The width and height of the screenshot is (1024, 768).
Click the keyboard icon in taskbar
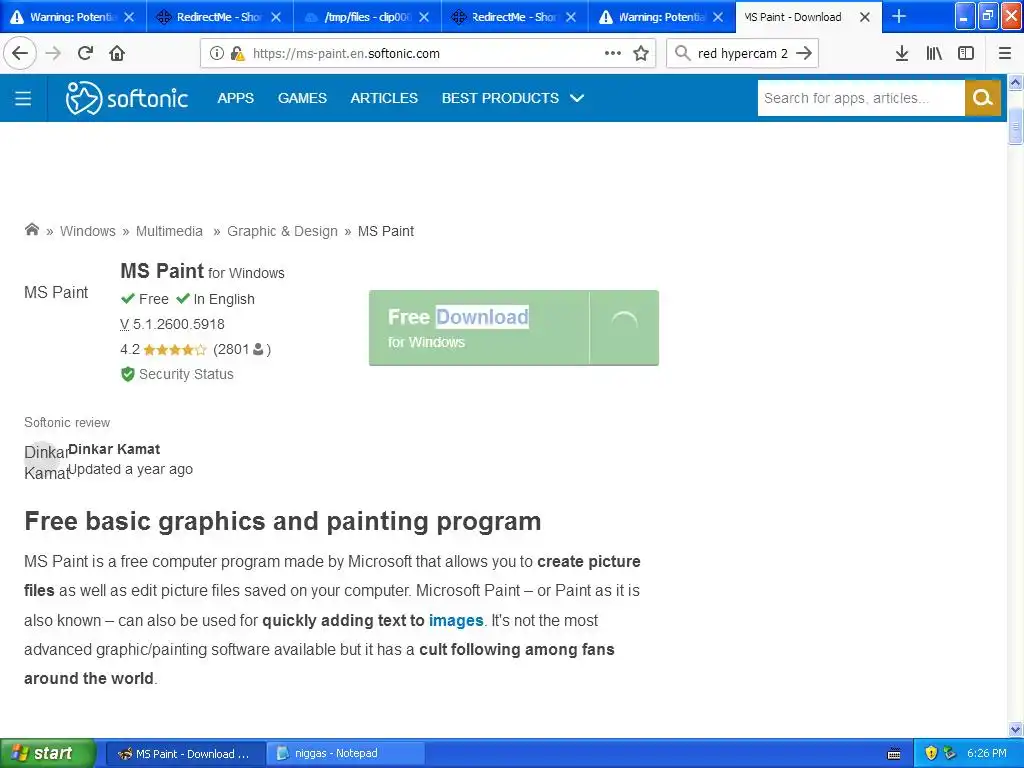click(894, 754)
